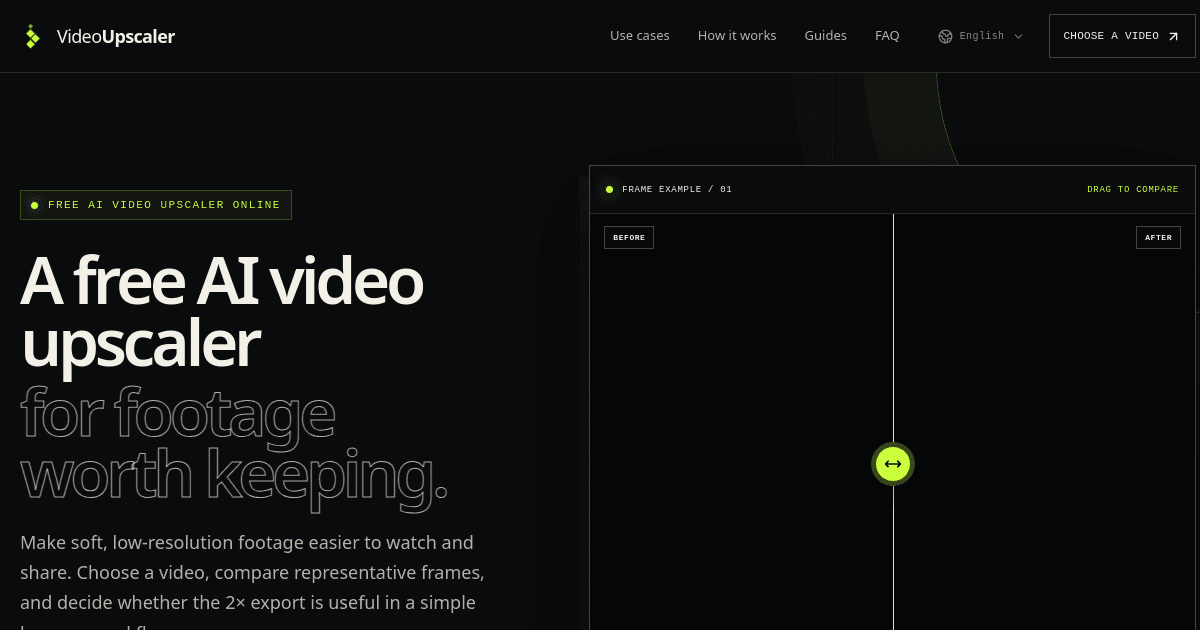
Task: Click the green comparison slider handle
Action: click(x=893, y=464)
